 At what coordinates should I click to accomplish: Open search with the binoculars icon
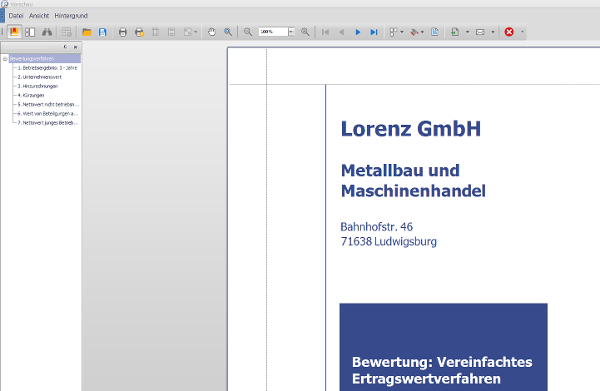pos(47,32)
